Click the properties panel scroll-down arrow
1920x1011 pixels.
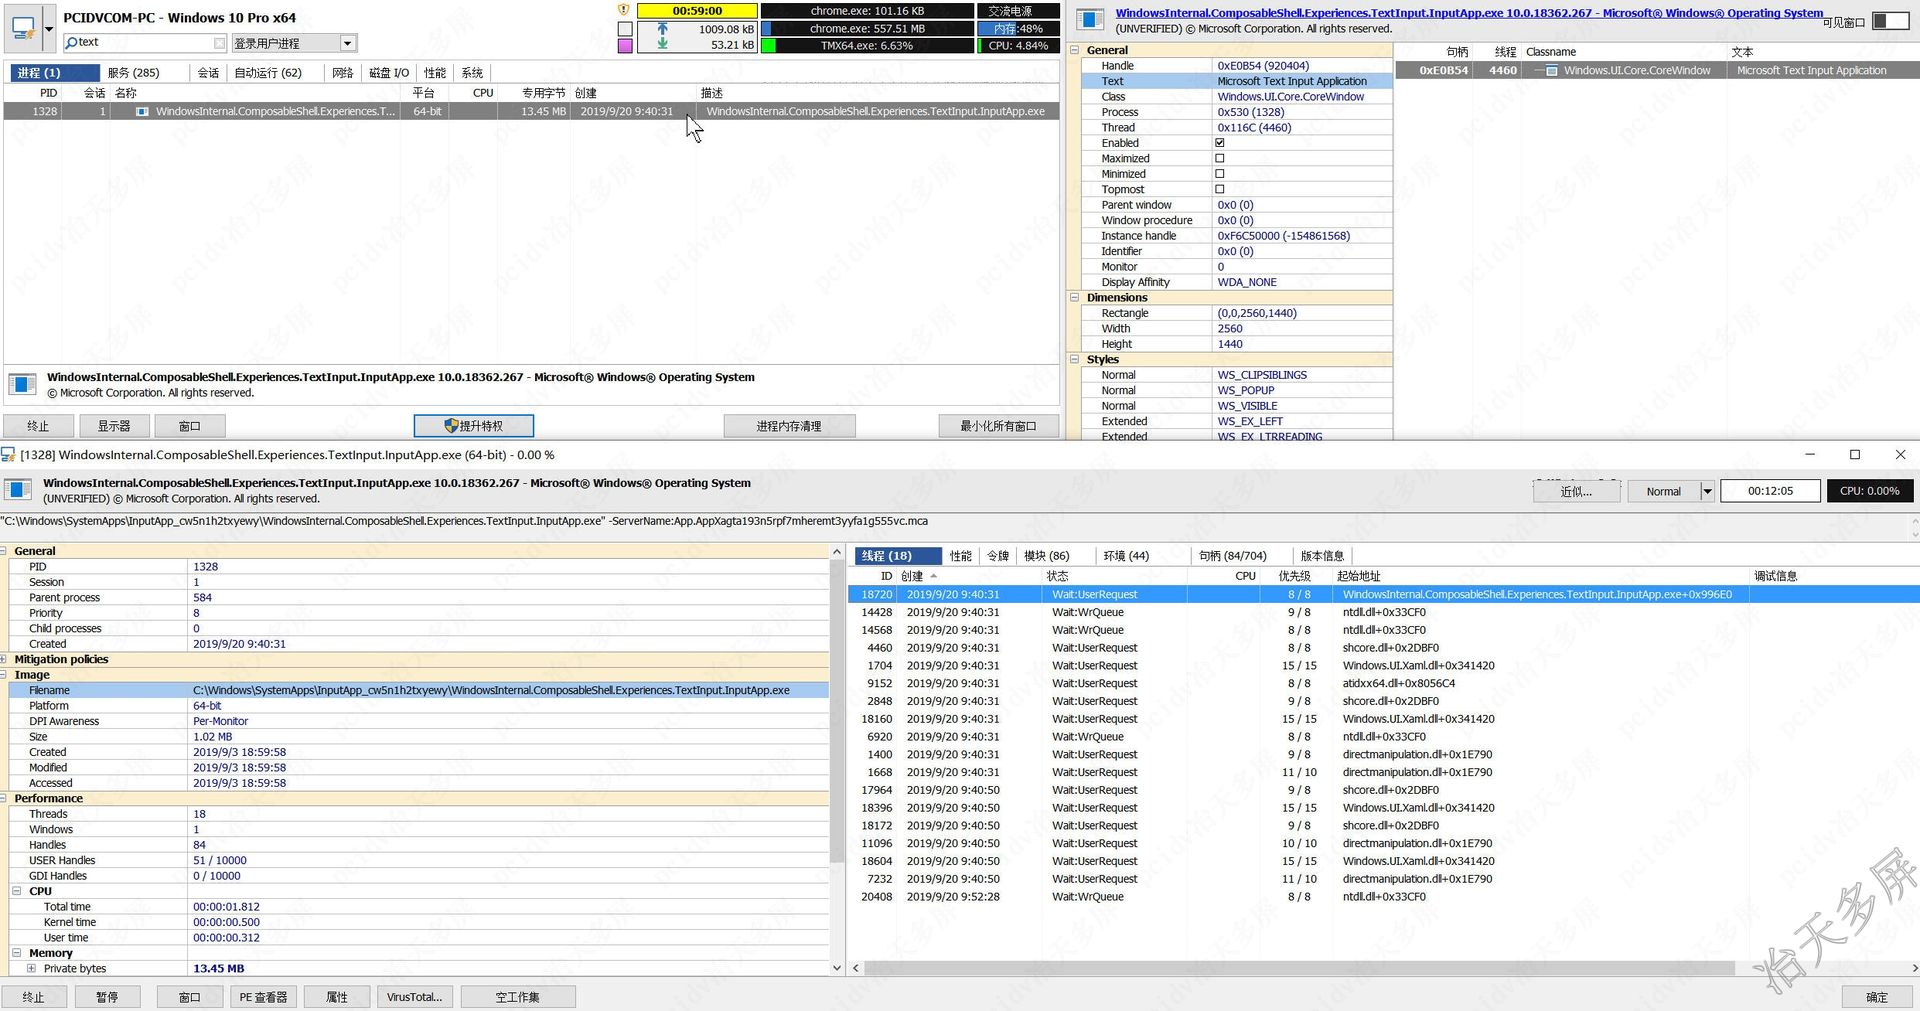[837, 968]
